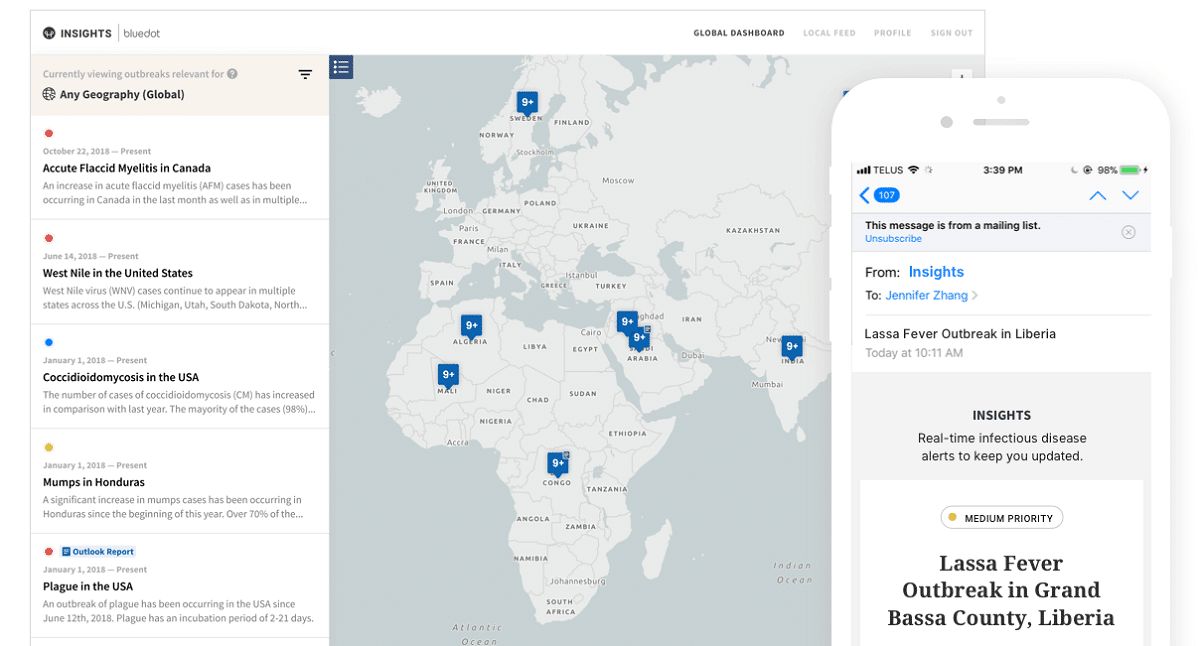The width and height of the screenshot is (1198, 646).
Task: Select the 9+ marker over Mali
Action: click(448, 375)
